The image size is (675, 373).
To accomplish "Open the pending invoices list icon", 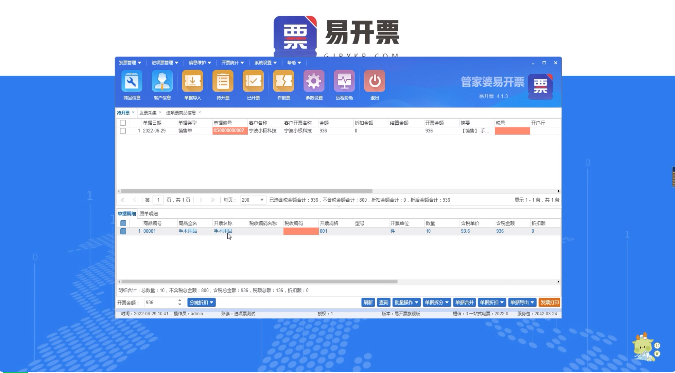I will [223, 81].
